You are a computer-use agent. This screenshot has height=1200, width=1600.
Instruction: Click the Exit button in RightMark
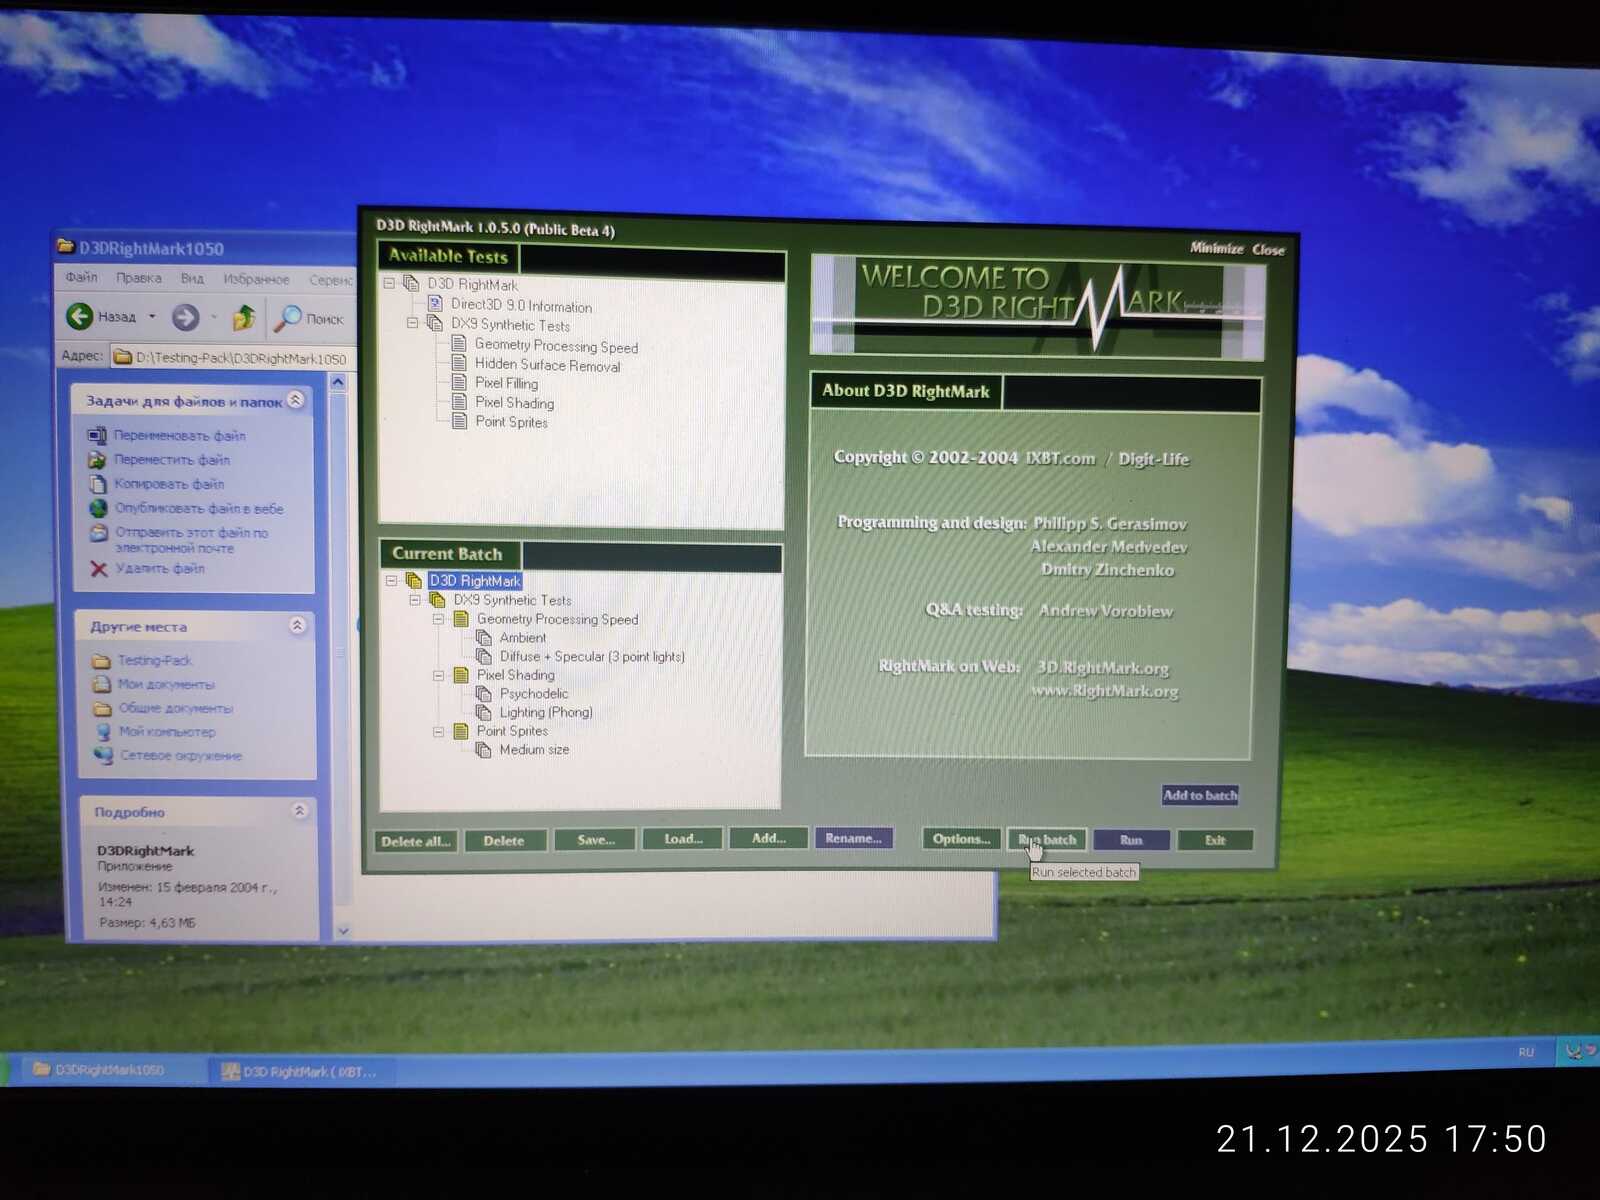click(1215, 840)
